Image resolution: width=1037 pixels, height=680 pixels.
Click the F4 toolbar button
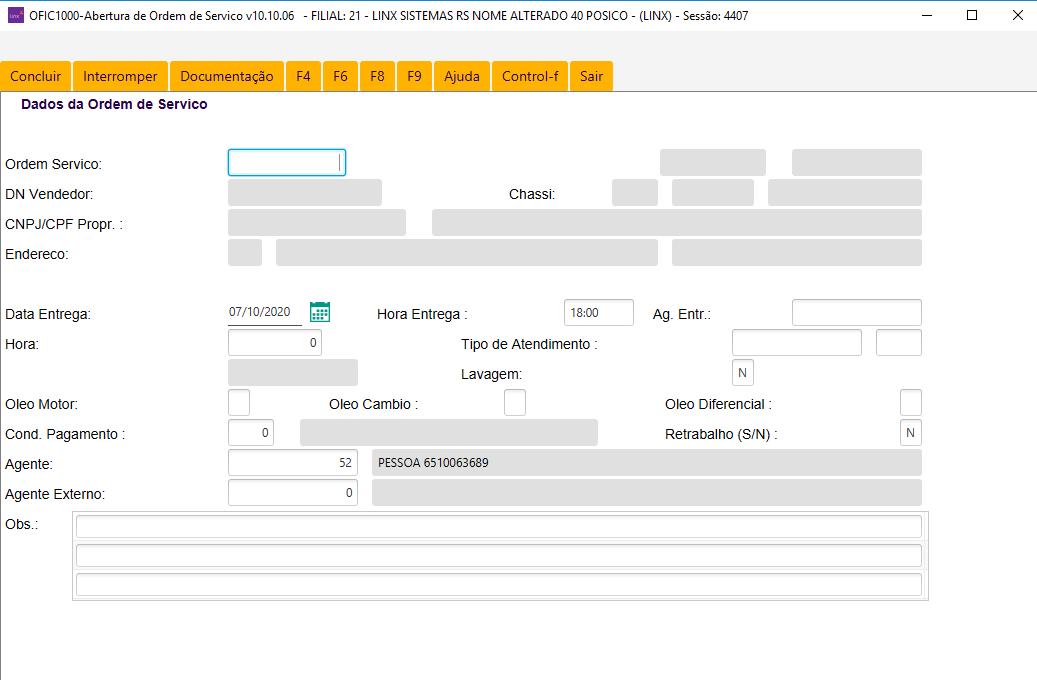click(304, 76)
